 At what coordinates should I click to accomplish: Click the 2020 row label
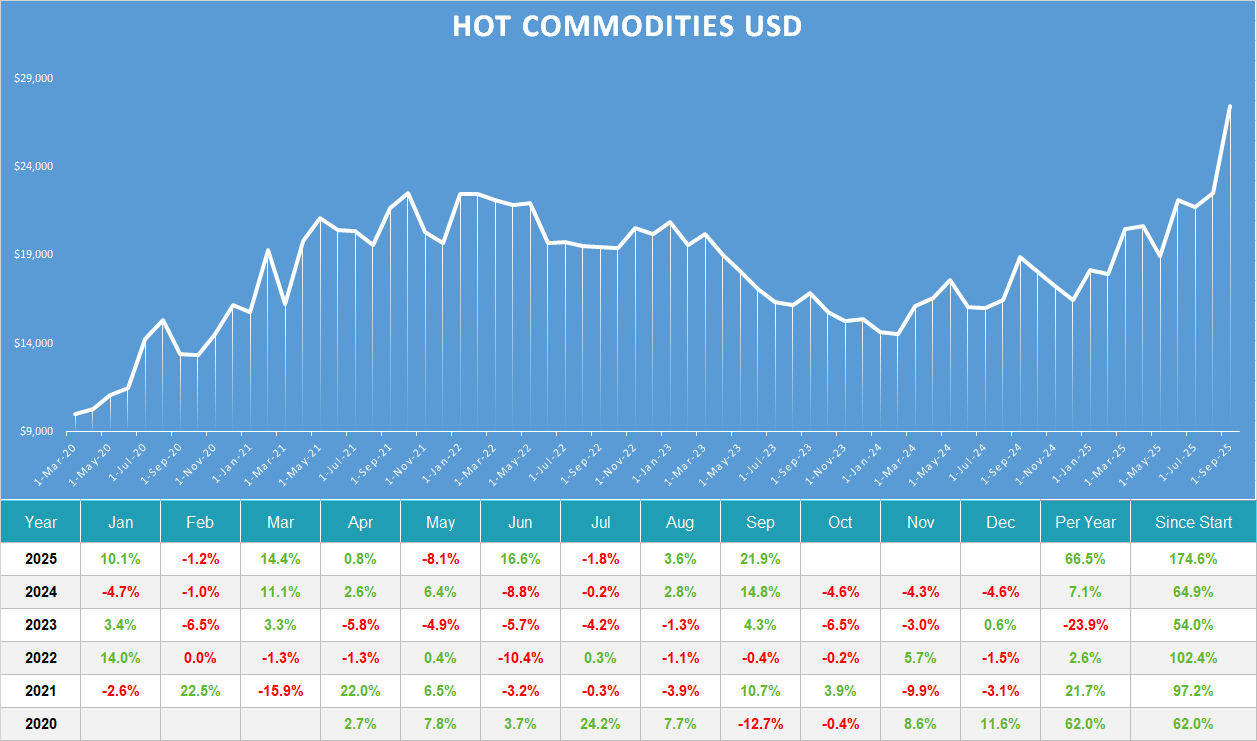[41, 724]
